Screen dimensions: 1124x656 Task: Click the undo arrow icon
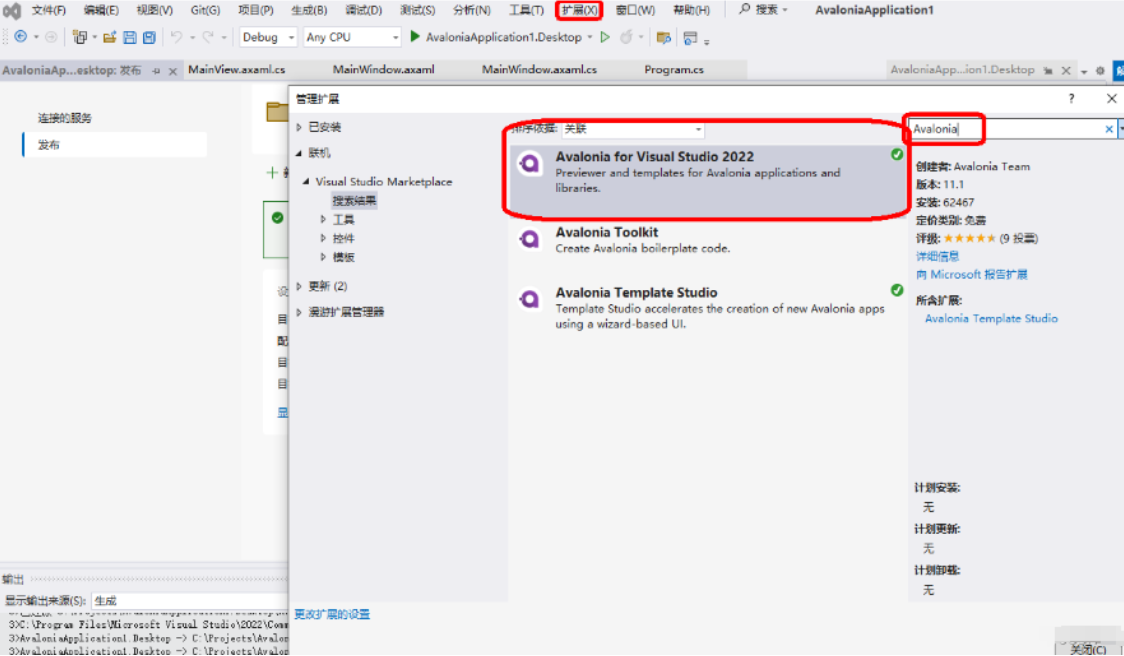(176, 37)
